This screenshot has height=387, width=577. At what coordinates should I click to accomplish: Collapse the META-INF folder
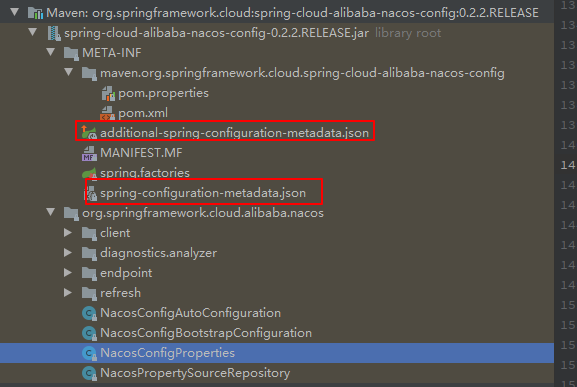point(51,52)
